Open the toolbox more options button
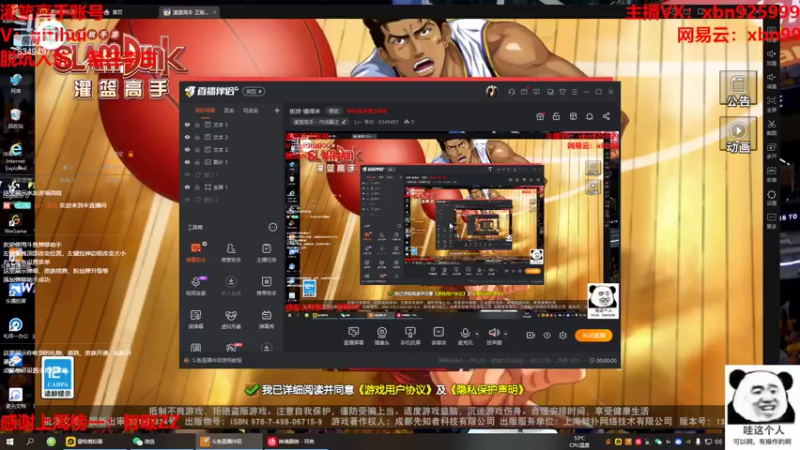This screenshot has width=800, height=450. (x=272, y=227)
